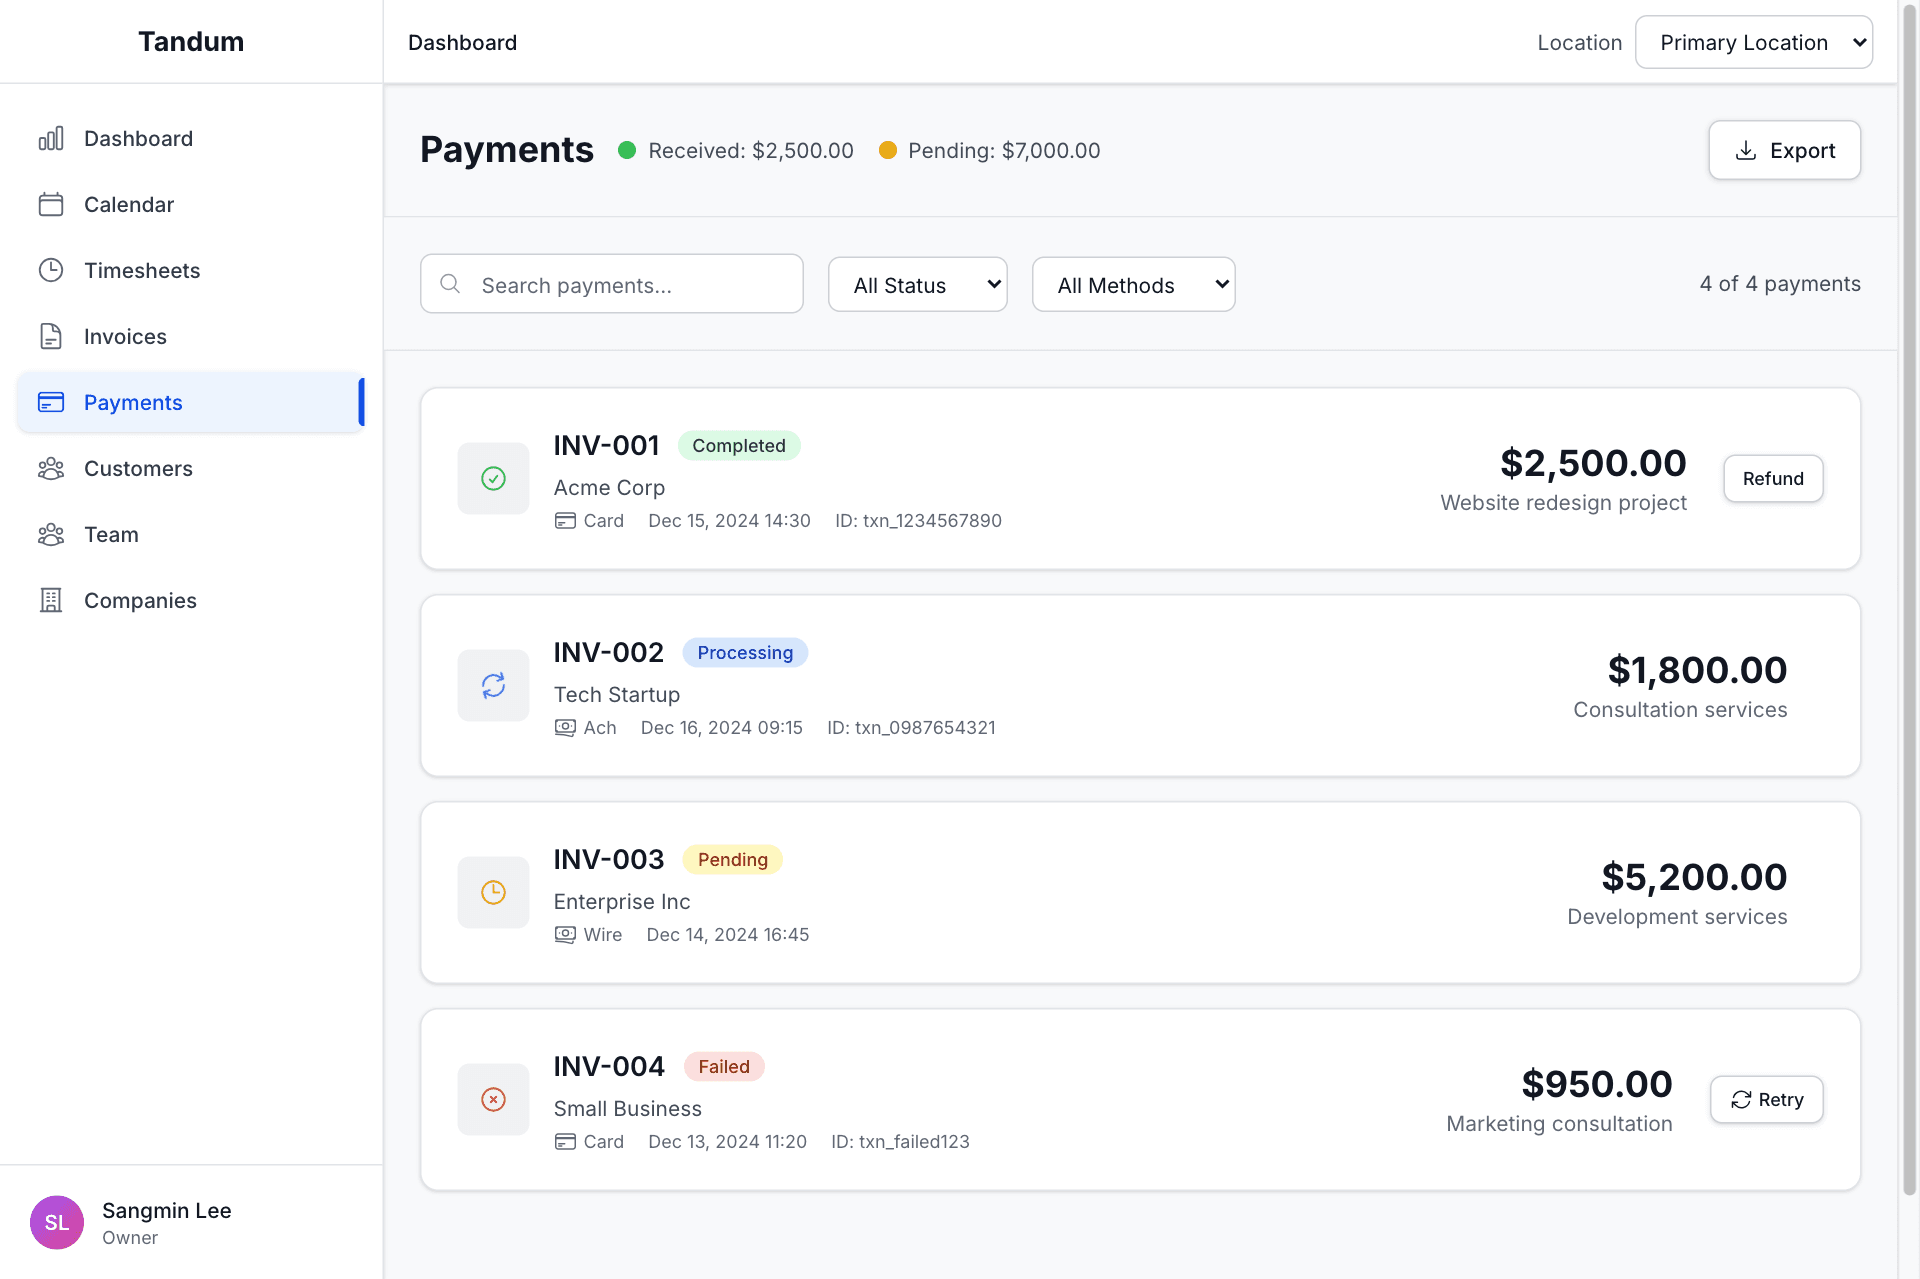Retry the failed INV-004 payment
The width and height of the screenshot is (1920, 1279).
1766,1100
